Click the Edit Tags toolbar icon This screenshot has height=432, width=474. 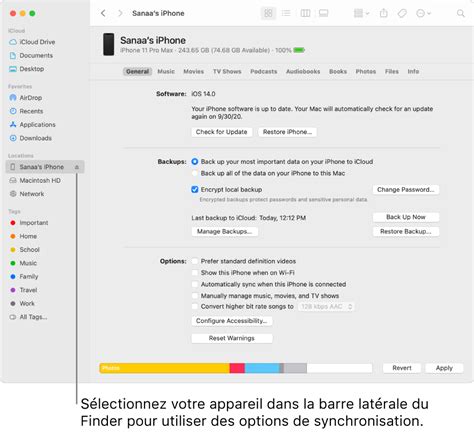click(x=402, y=13)
